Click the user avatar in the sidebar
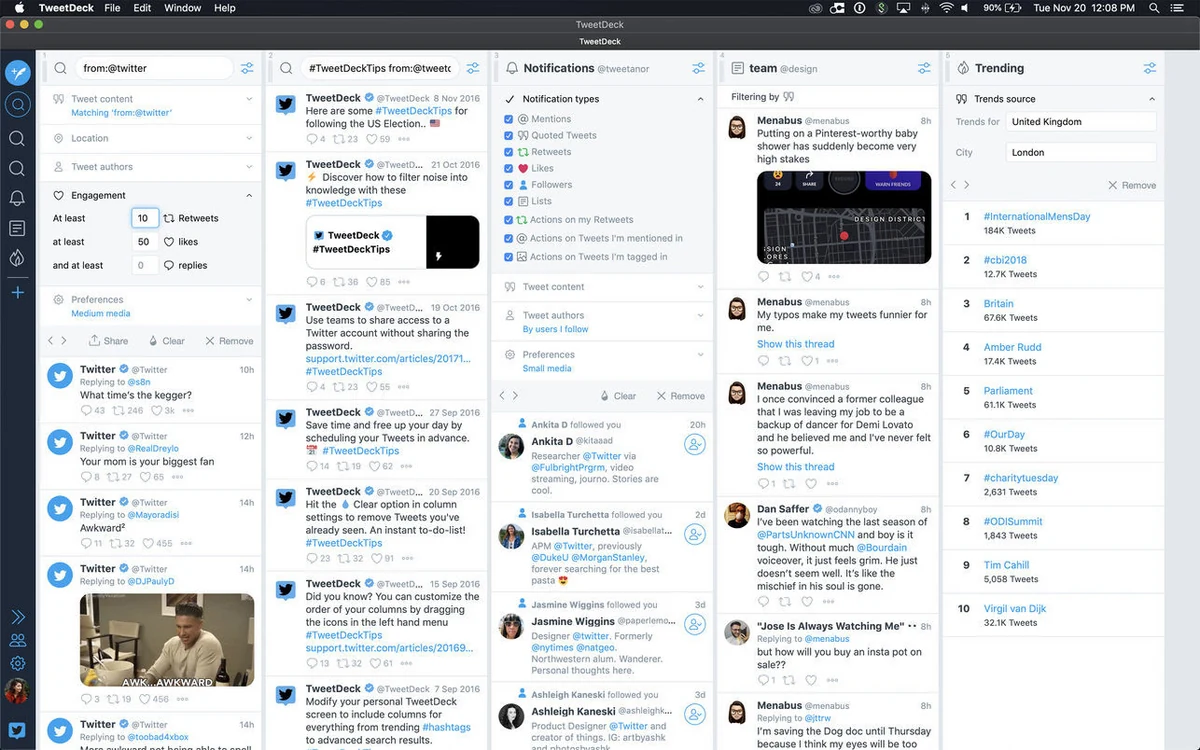This screenshot has height=750, width=1200. [x=17, y=690]
